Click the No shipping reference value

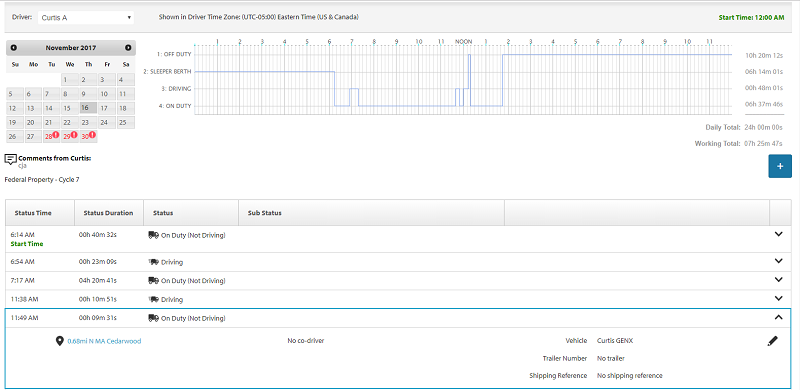630,375
